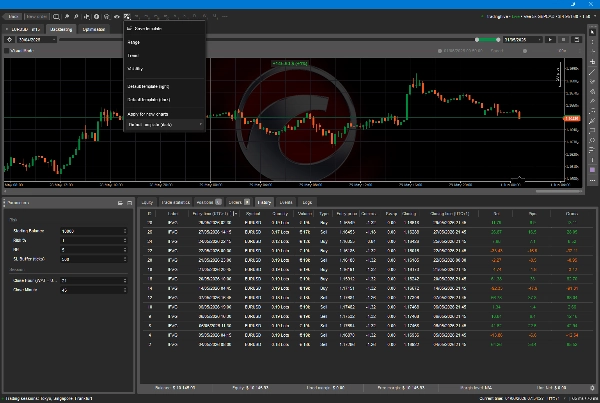
Task: Zoom out the chart with magnifier minus
Action: (77, 16)
